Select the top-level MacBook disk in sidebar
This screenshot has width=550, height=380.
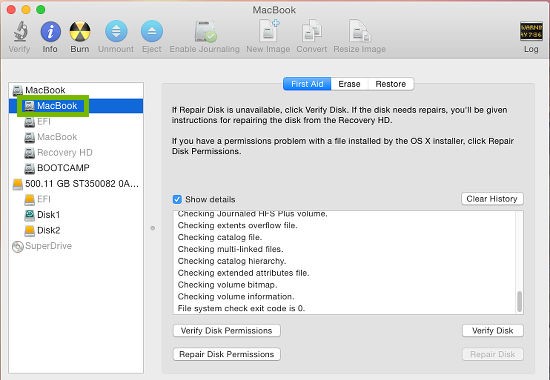tap(76, 90)
